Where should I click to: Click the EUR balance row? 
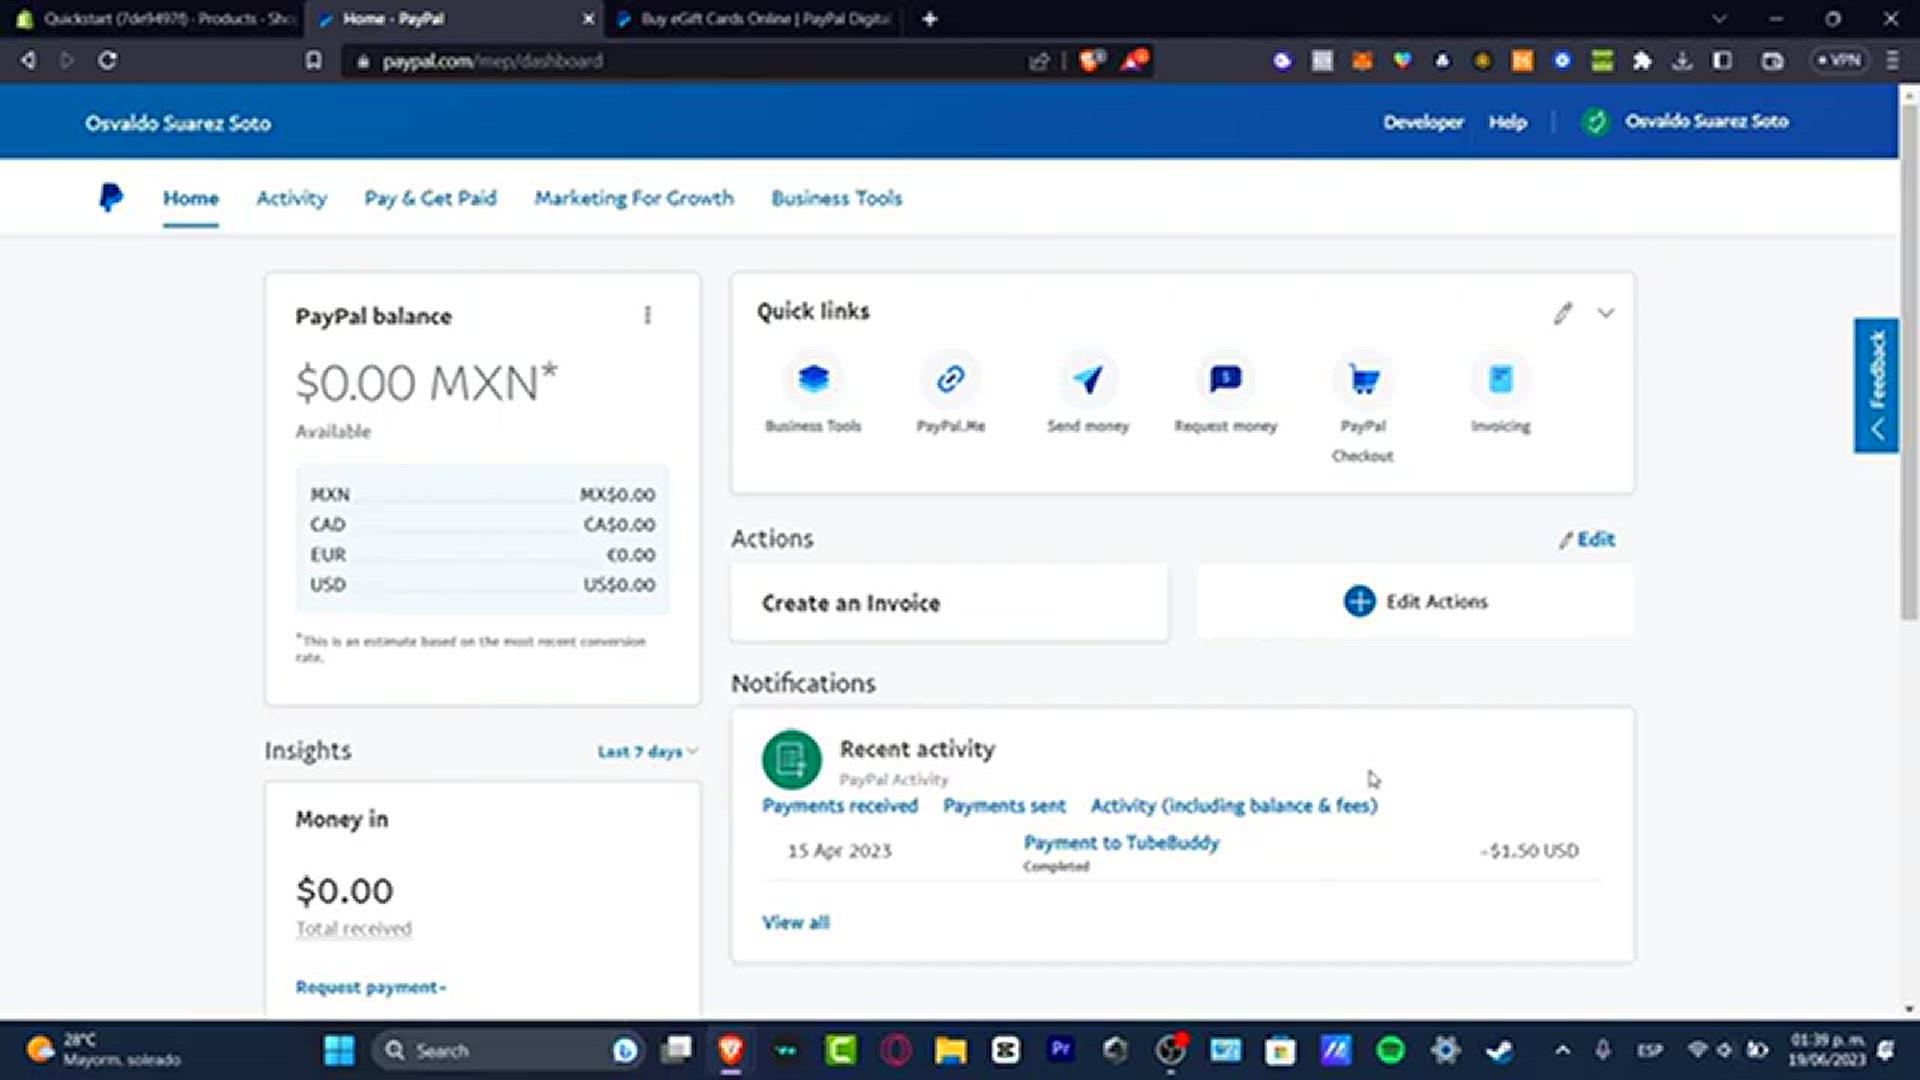tap(483, 555)
